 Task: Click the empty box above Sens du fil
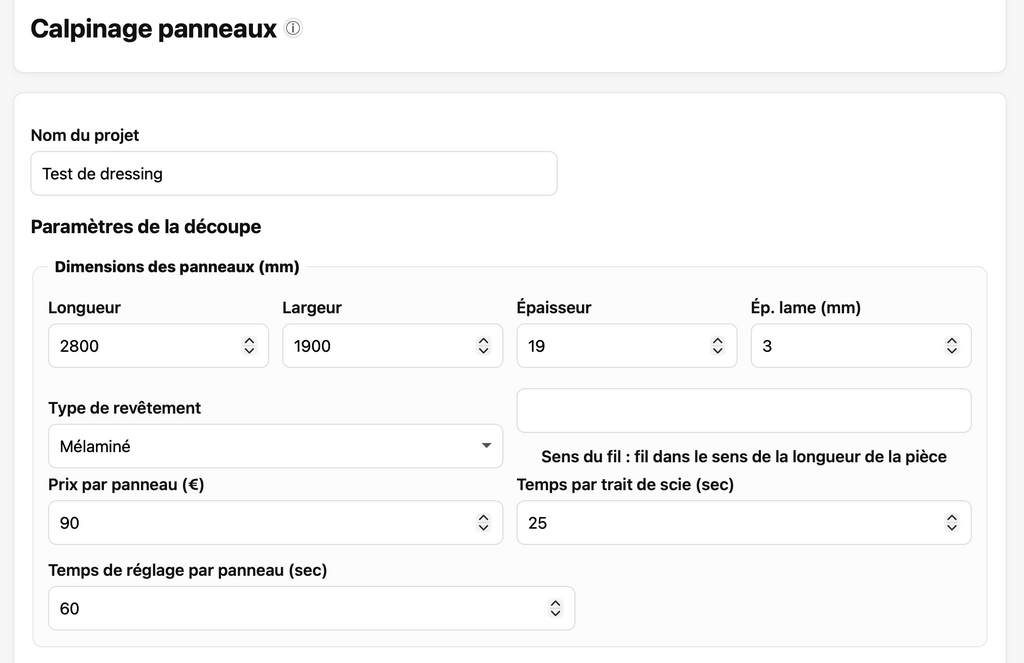point(743,411)
